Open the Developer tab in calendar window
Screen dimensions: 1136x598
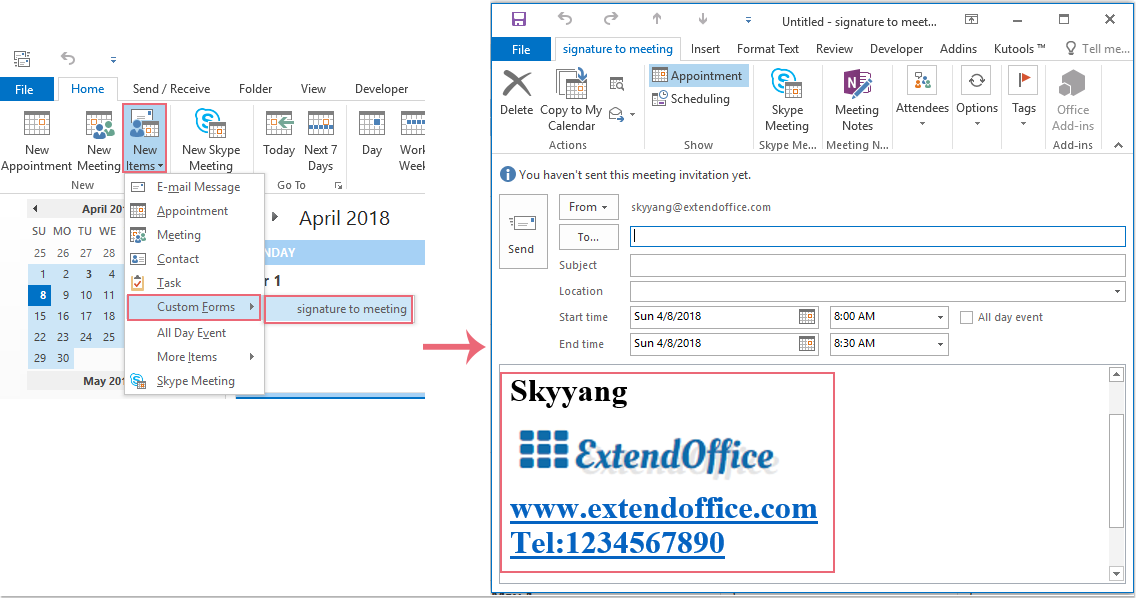pos(381,88)
